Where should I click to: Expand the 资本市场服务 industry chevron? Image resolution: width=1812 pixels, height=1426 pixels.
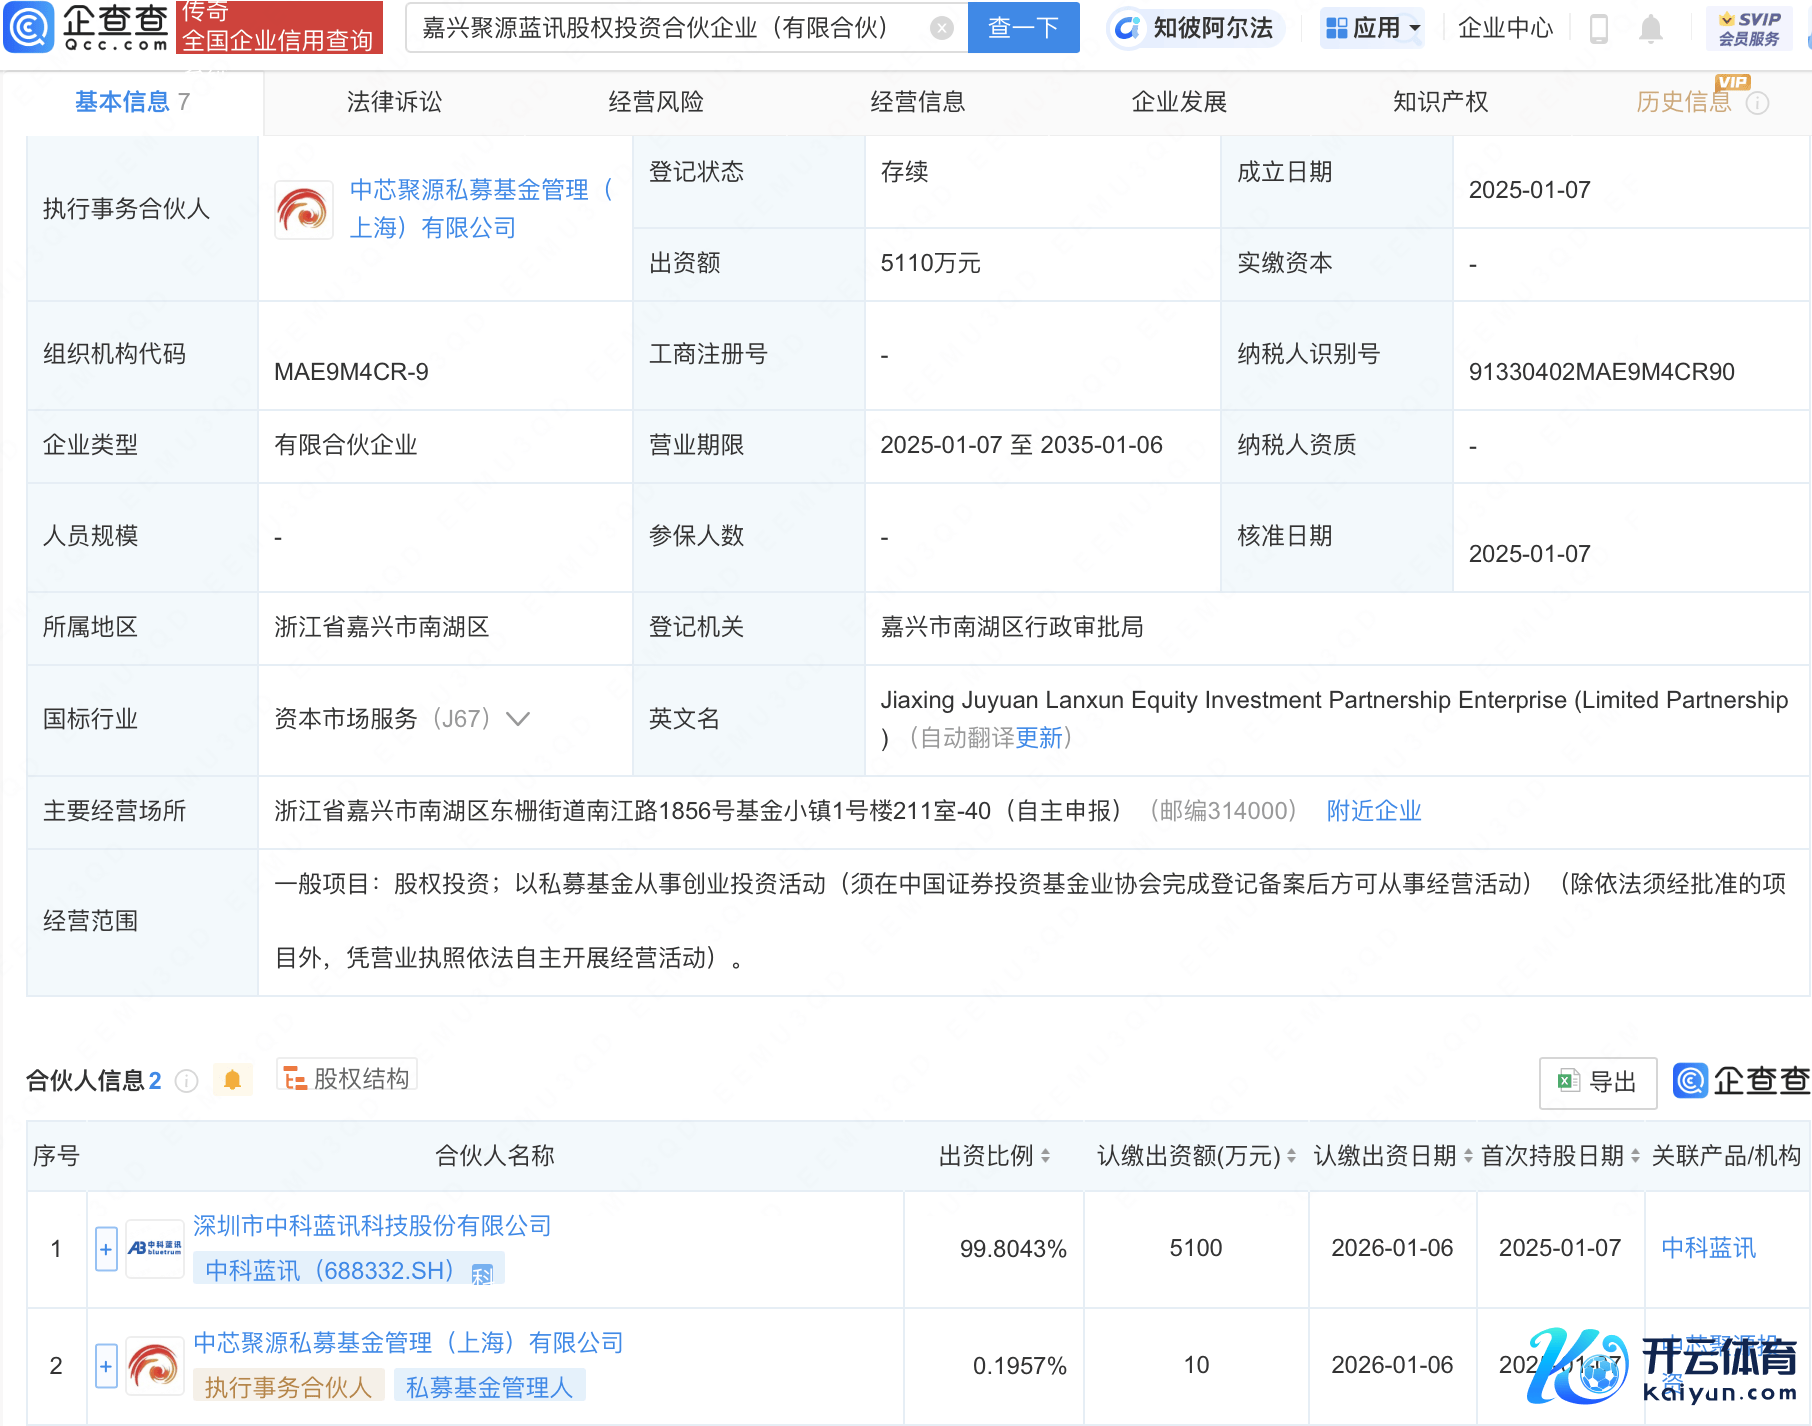click(518, 719)
